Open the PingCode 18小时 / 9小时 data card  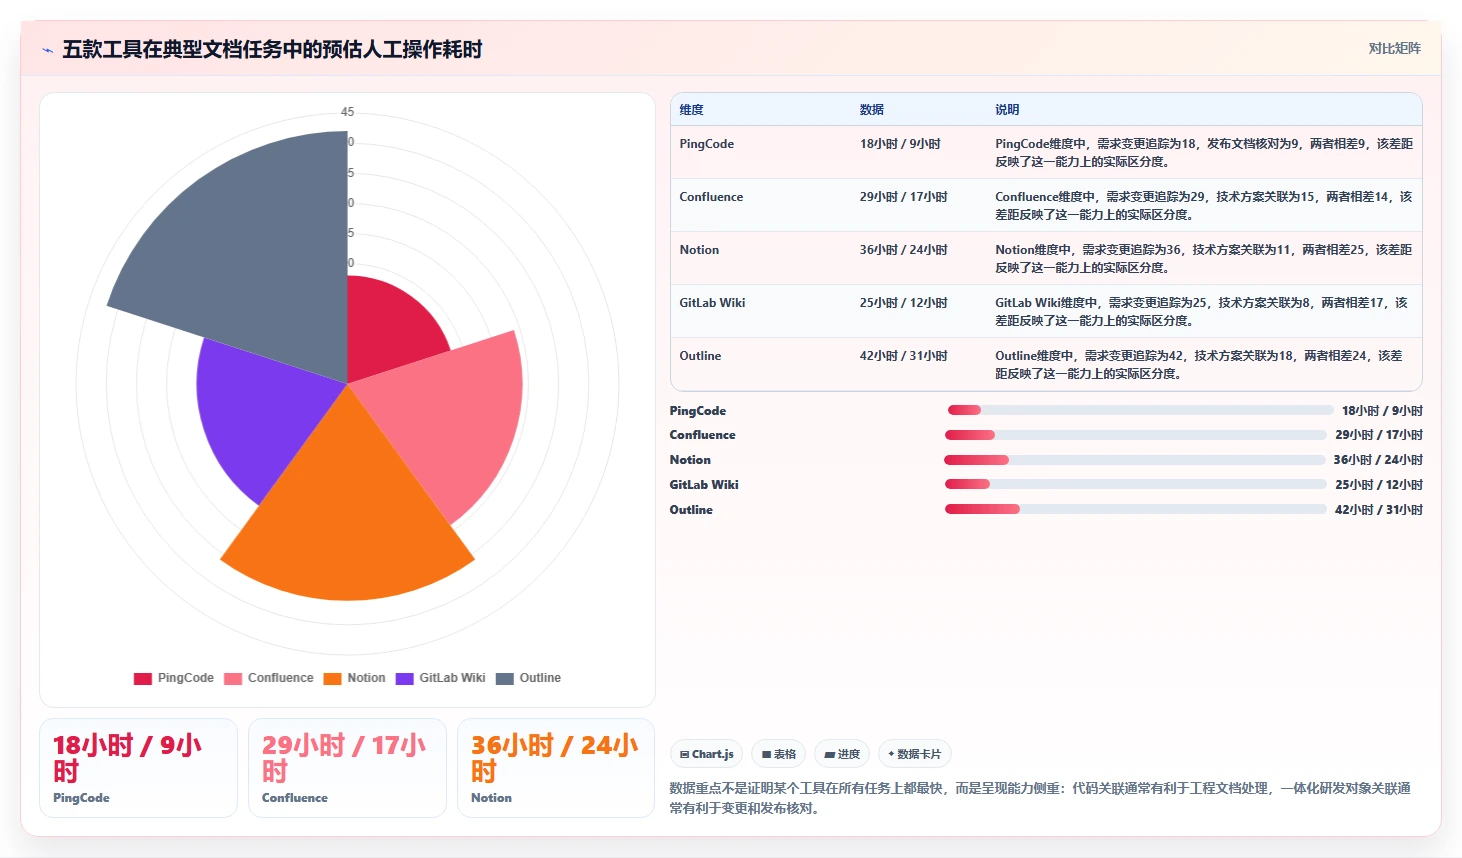(138, 768)
